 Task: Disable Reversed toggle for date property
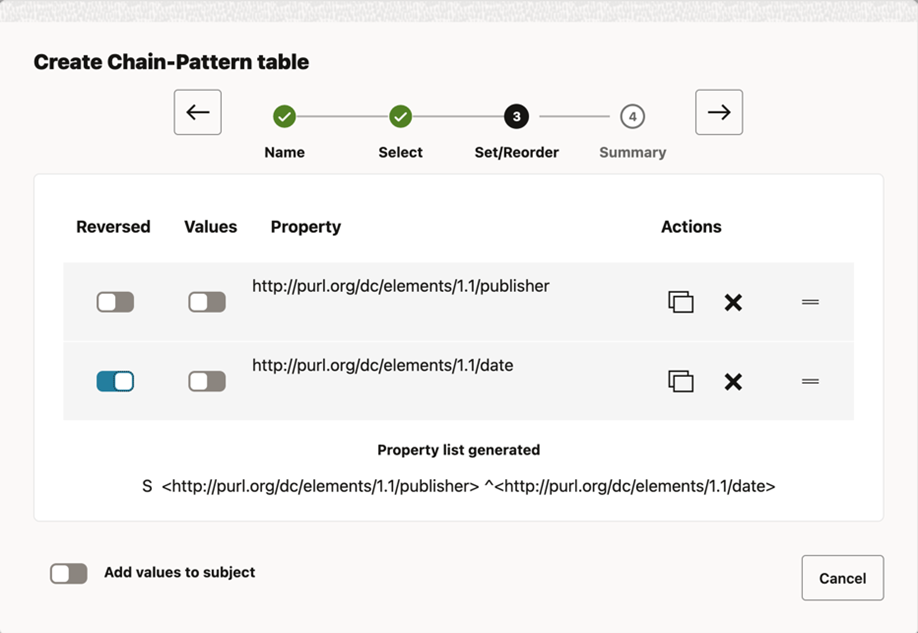click(x=115, y=381)
